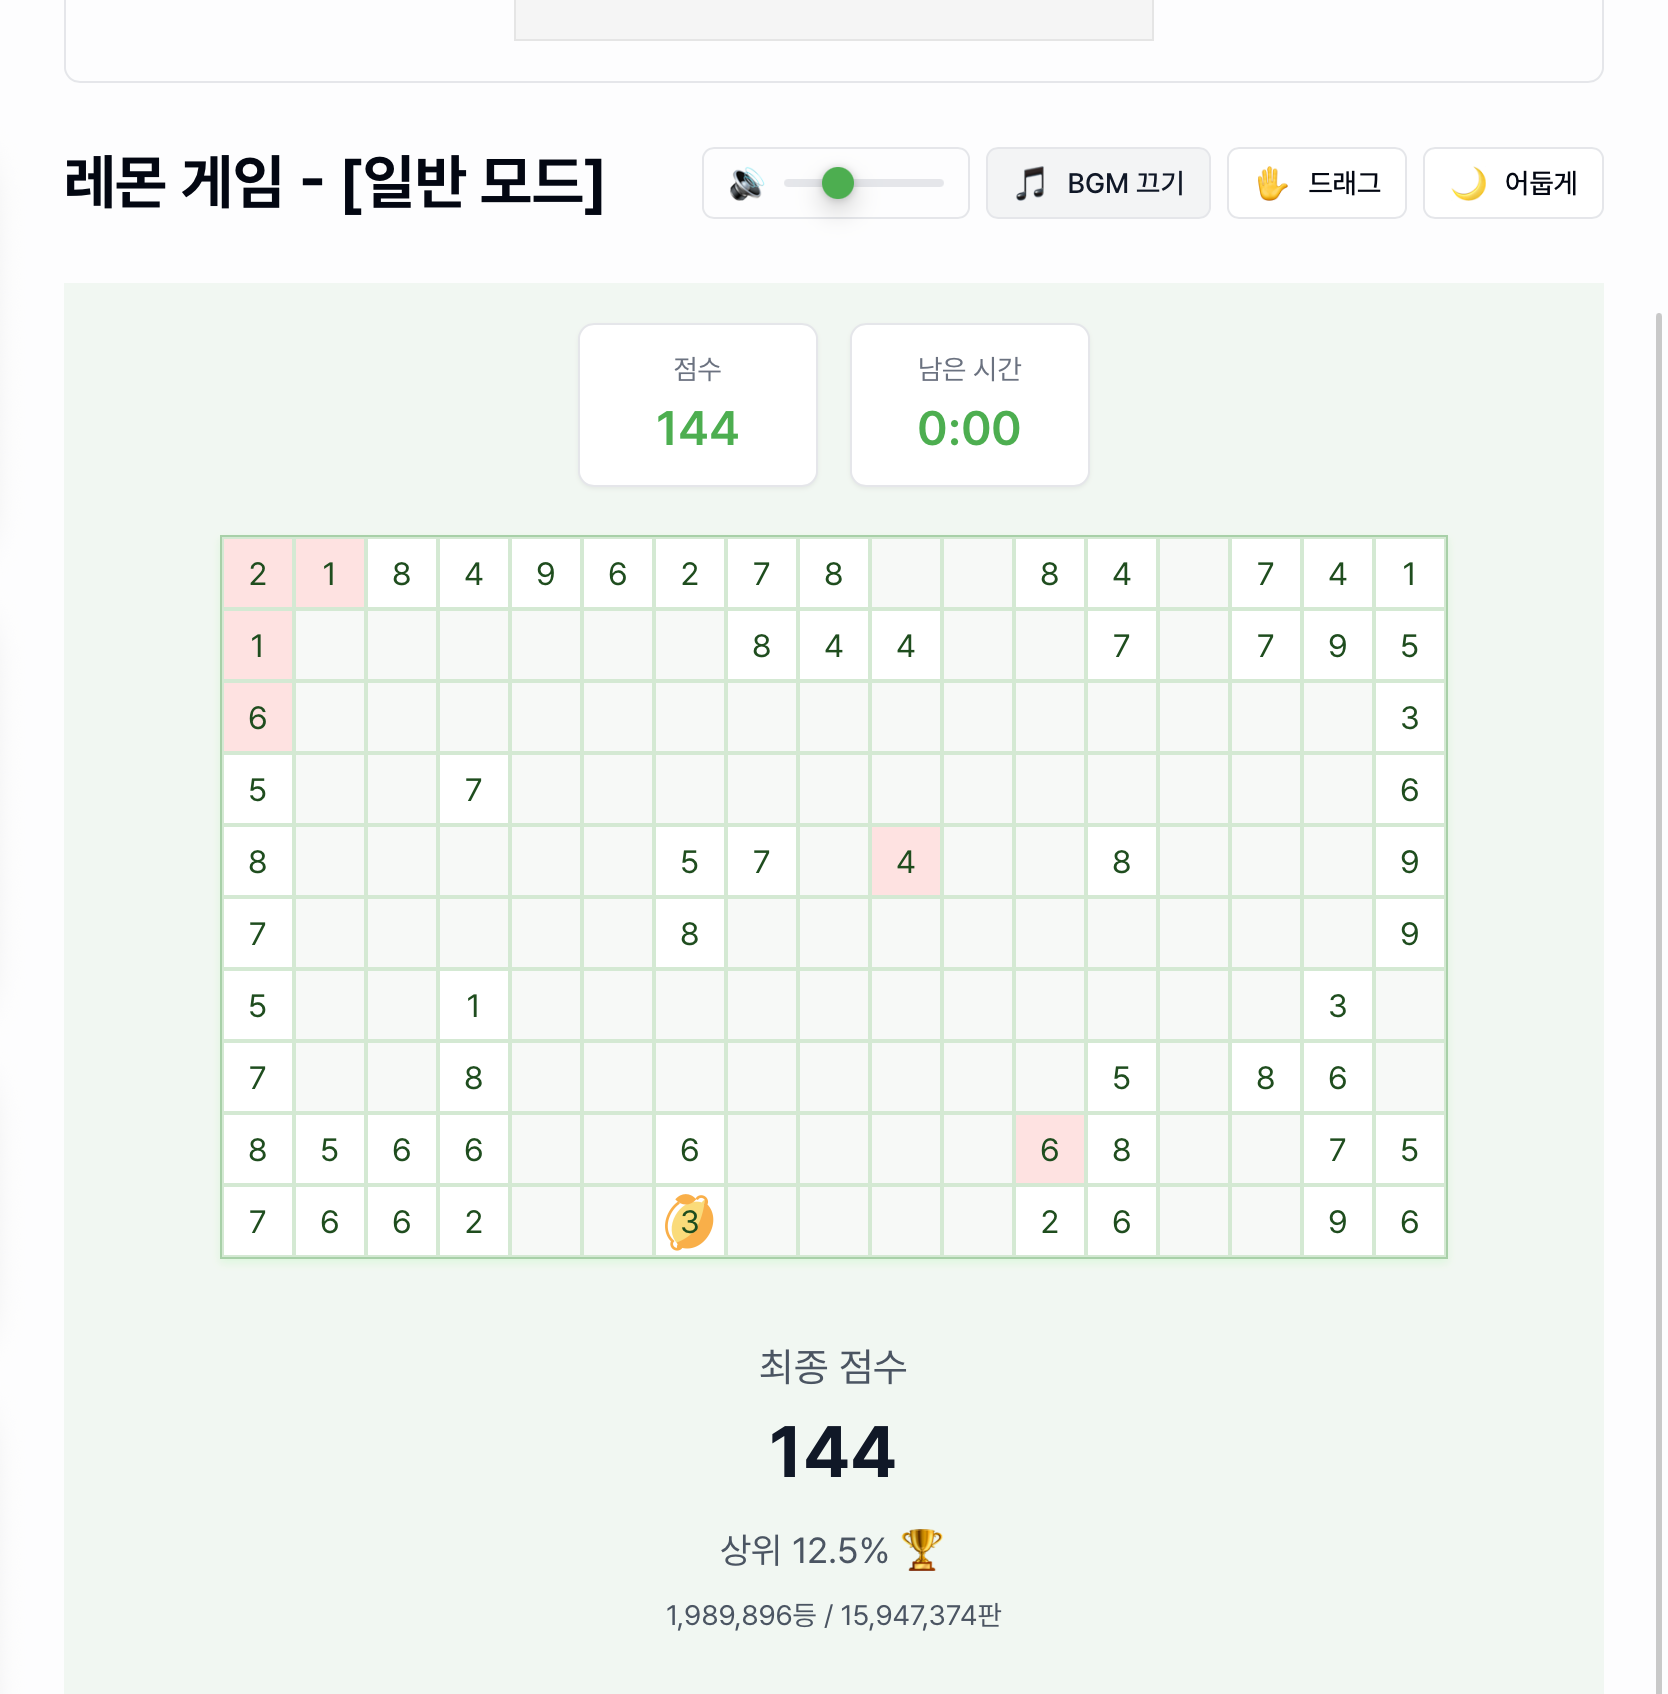Click the ranking text 1,989,896등
This screenshot has width=1668, height=1694.
click(740, 1616)
